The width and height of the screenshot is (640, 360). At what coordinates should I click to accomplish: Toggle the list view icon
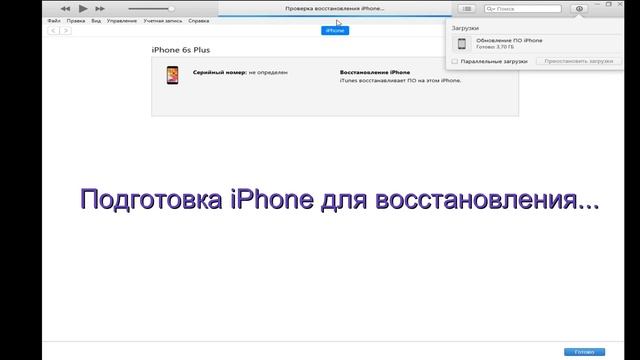tap(467, 9)
